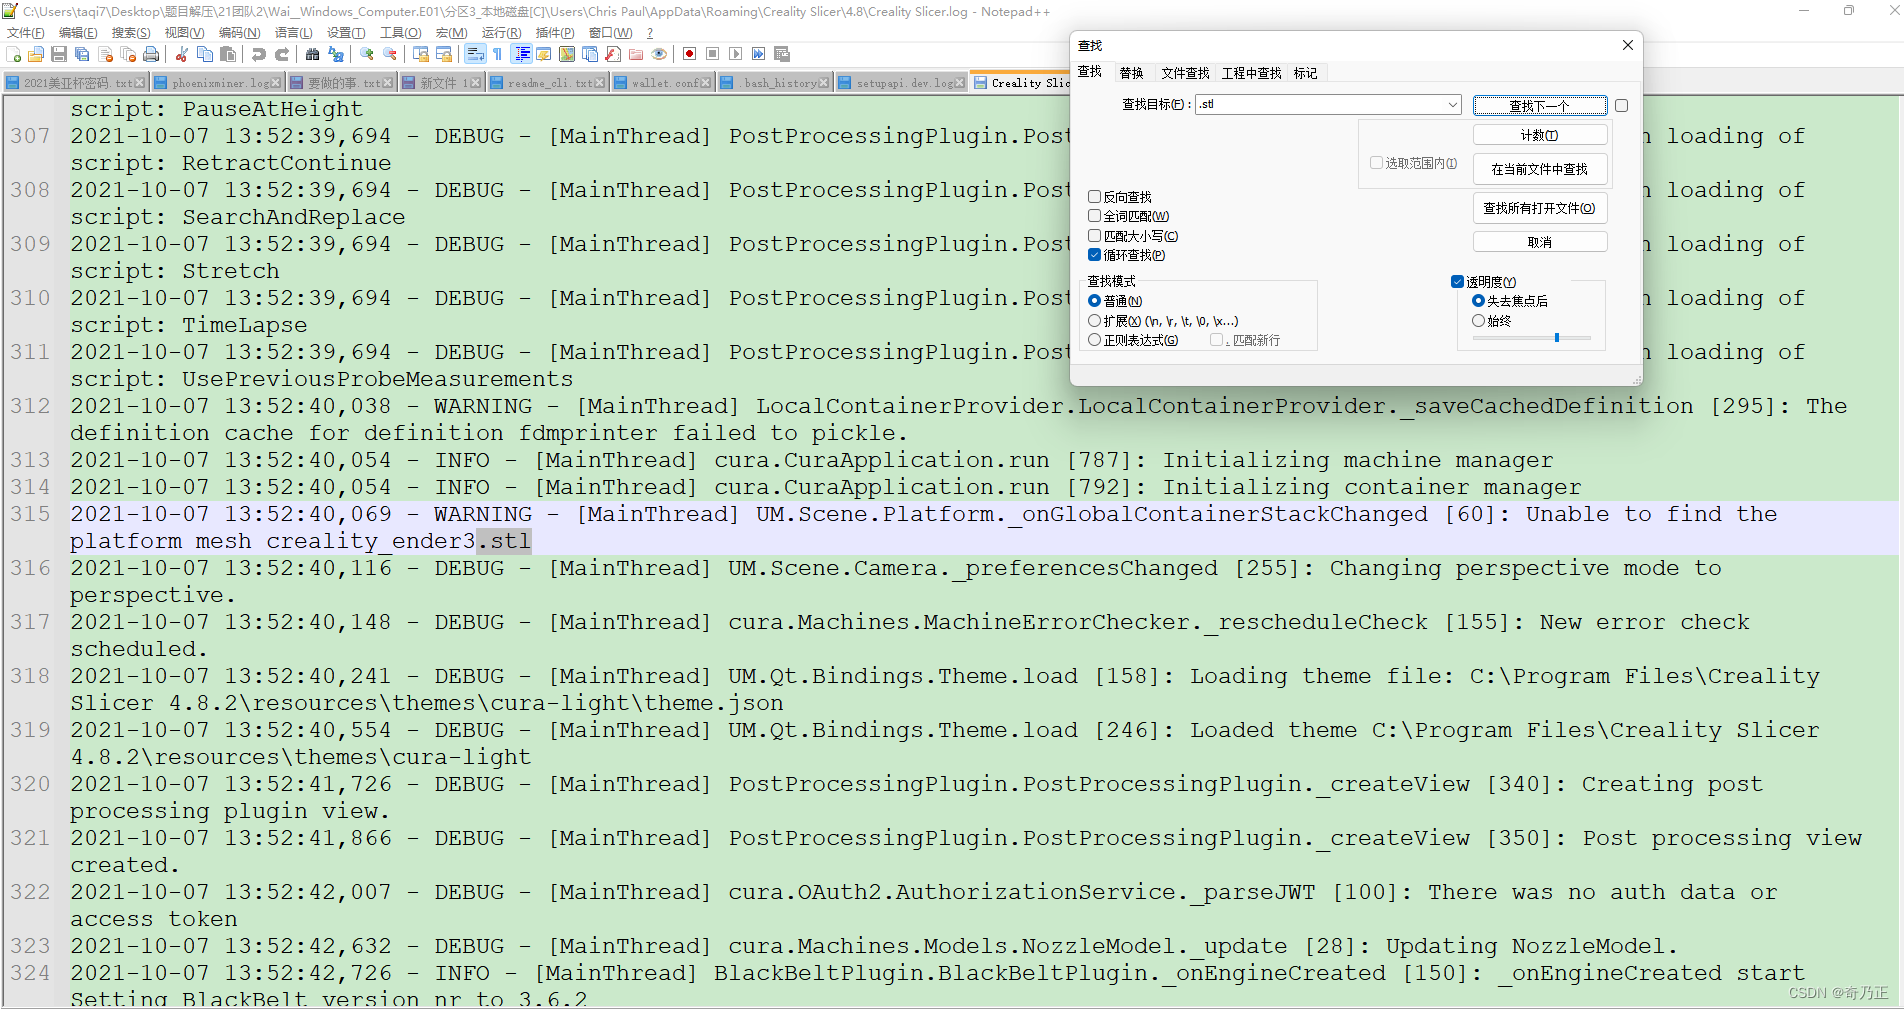Open the 插件 menu

[555, 33]
